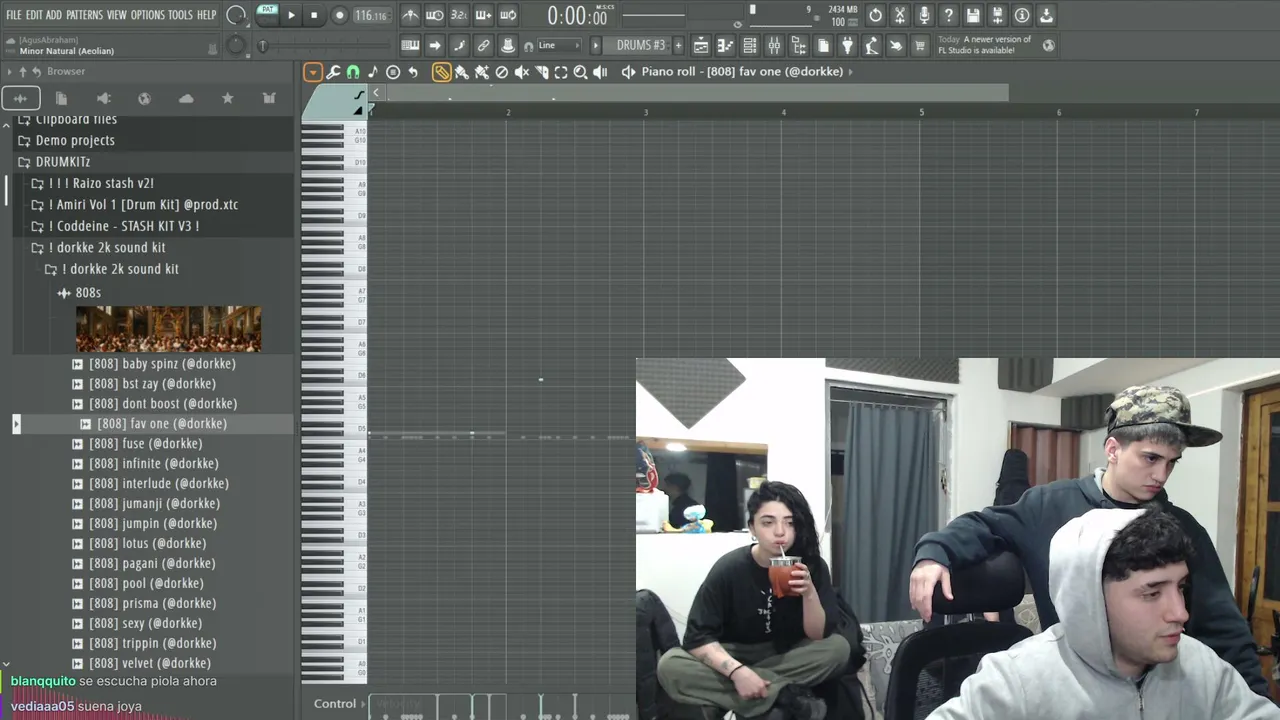Toggle the link/multilink controllers button

click(x=483, y=46)
